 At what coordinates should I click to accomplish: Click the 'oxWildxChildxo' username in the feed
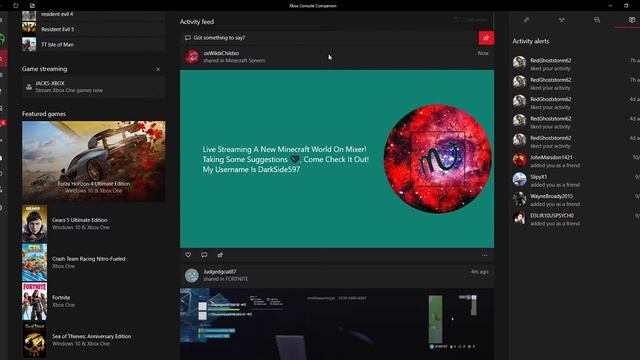221,53
